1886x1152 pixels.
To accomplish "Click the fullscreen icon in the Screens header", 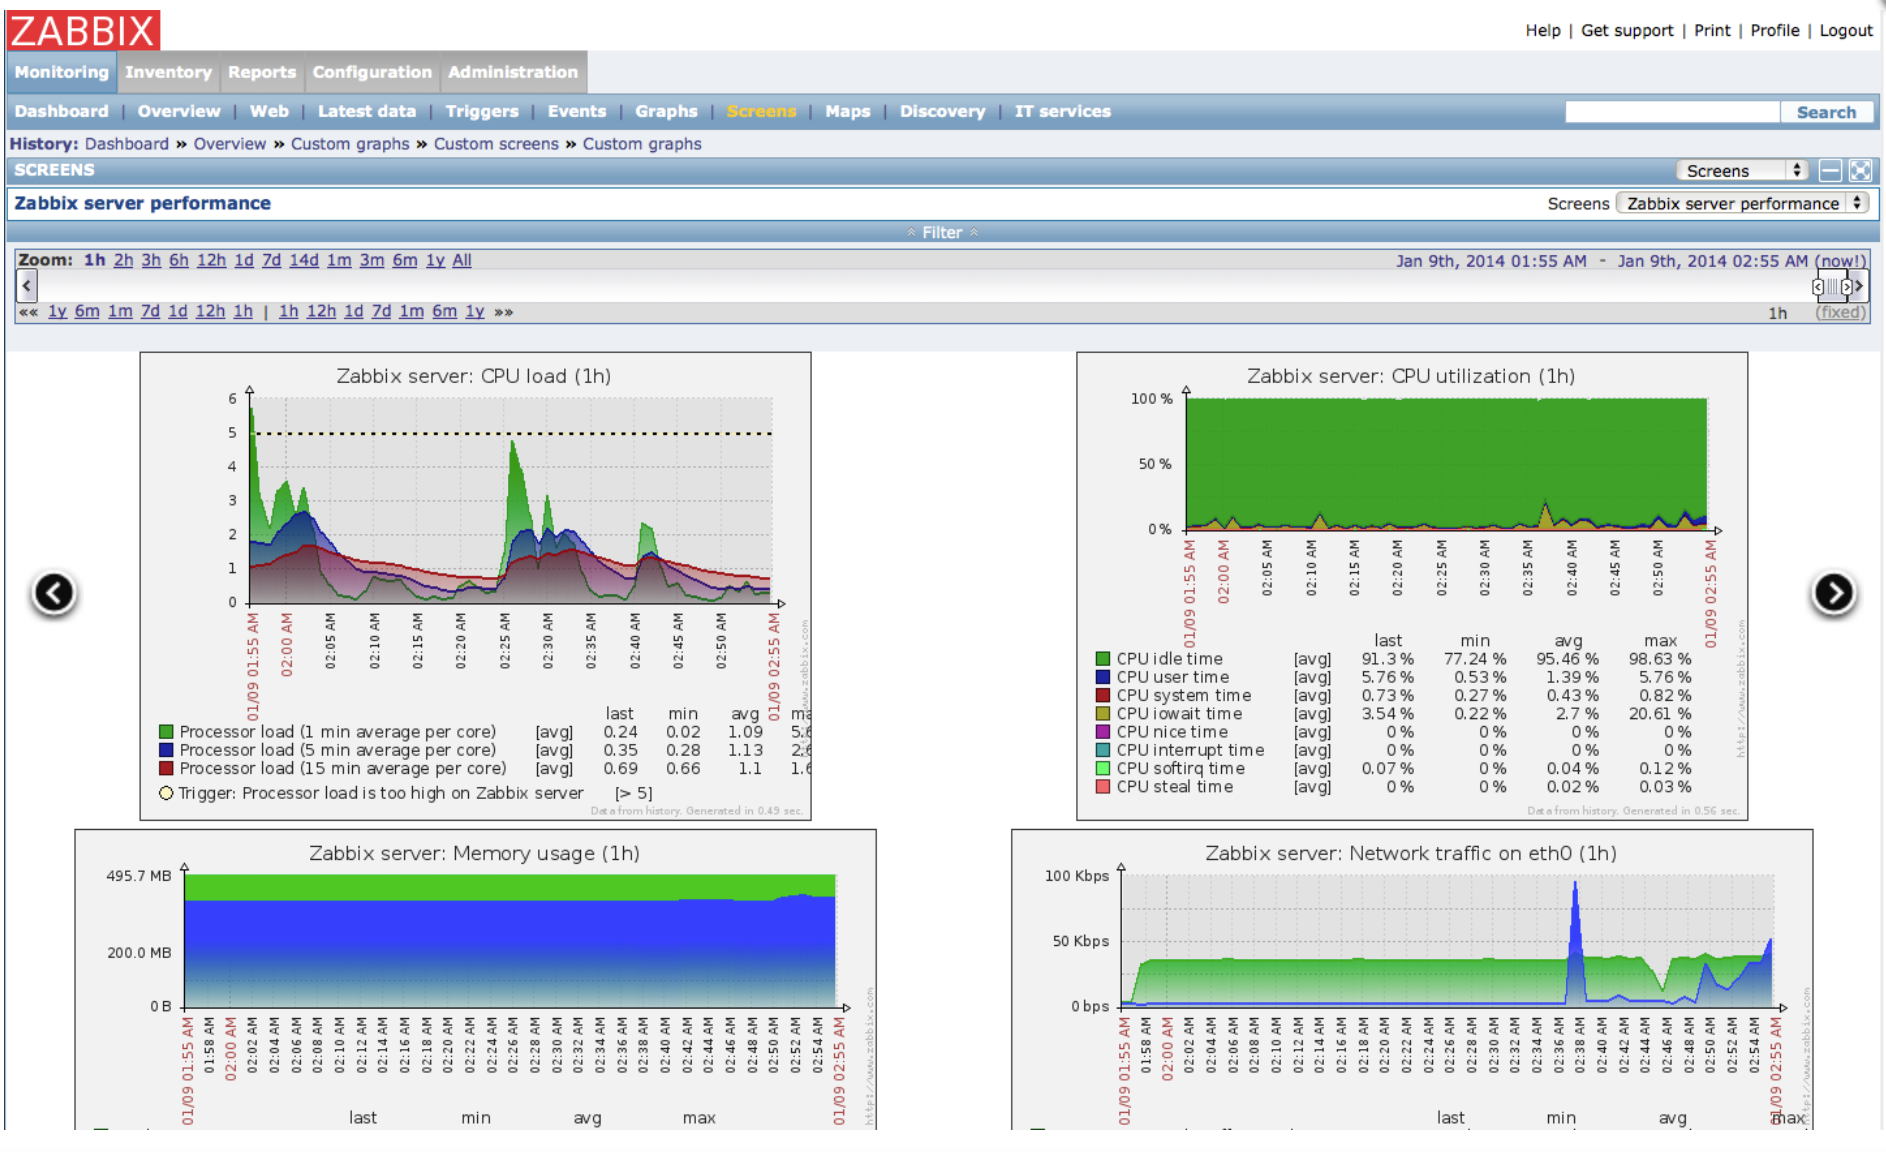I will (1860, 171).
